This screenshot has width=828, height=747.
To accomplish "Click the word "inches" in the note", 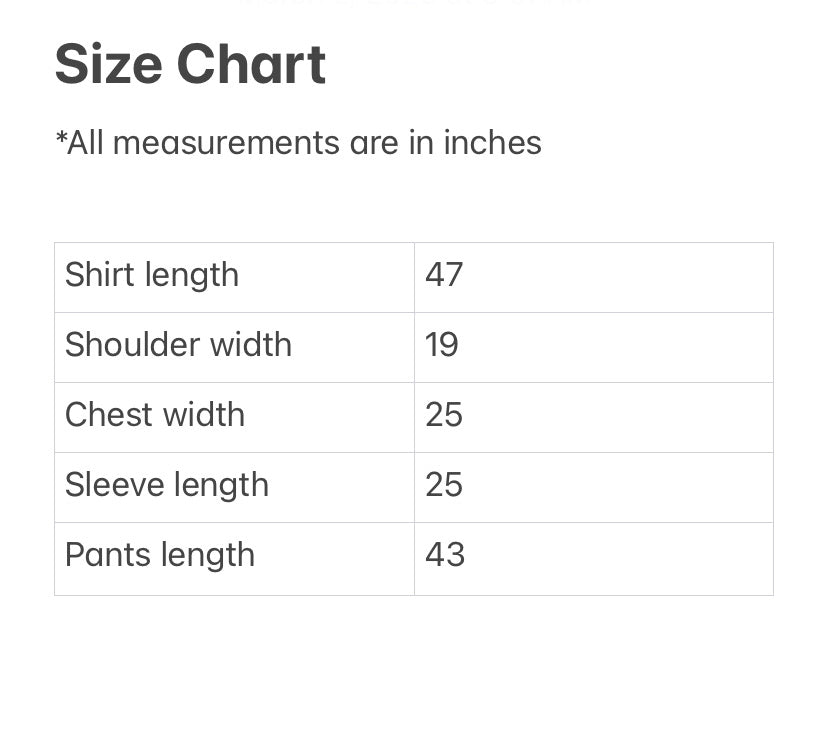I will pos(492,143).
